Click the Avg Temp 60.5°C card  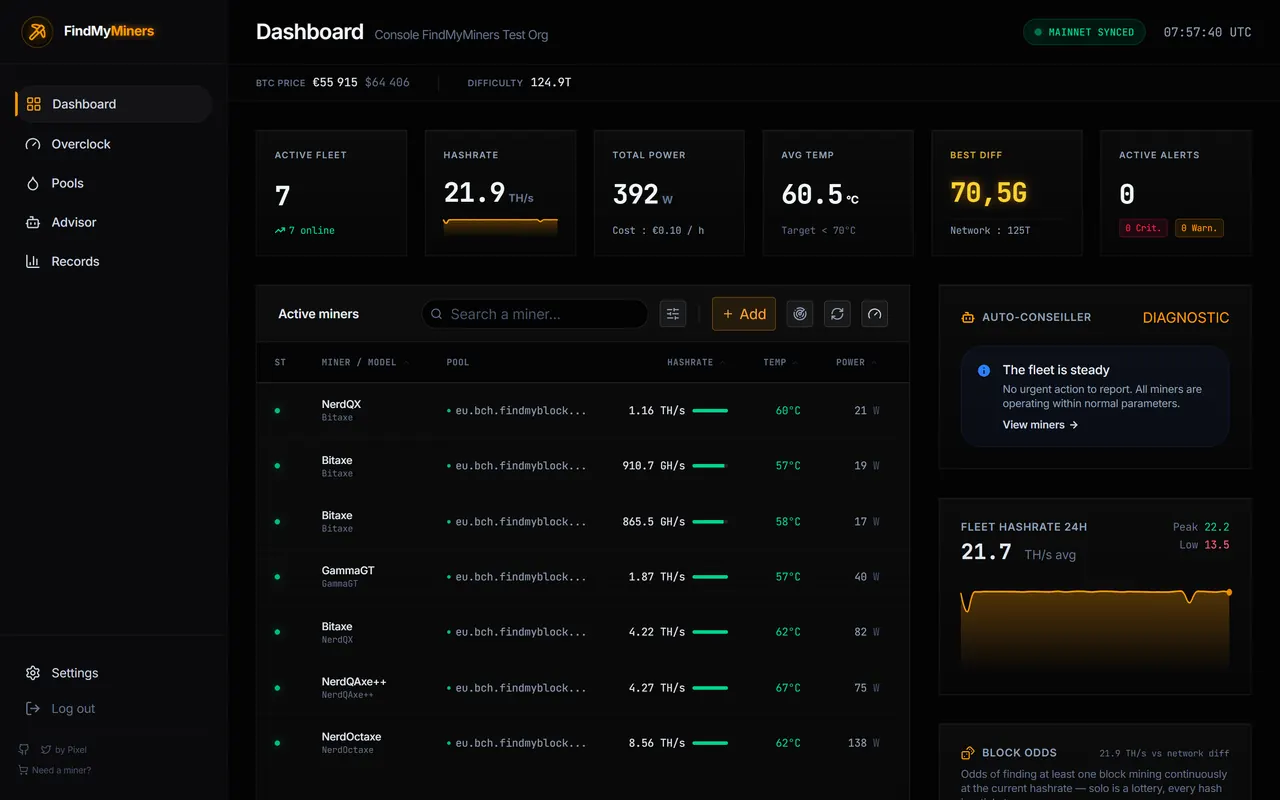[x=838, y=193]
